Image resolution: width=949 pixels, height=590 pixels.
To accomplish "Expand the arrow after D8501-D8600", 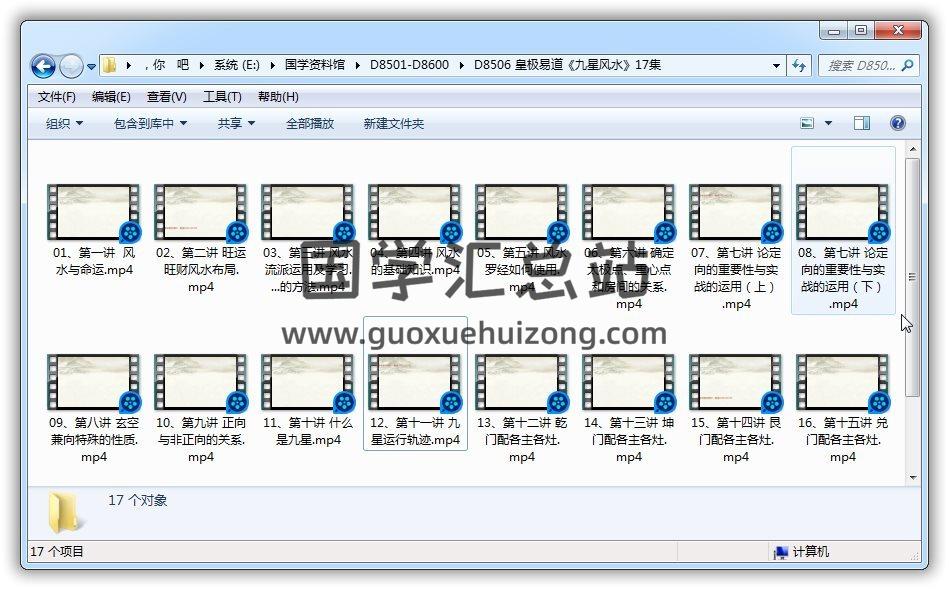I will [462, 65].
